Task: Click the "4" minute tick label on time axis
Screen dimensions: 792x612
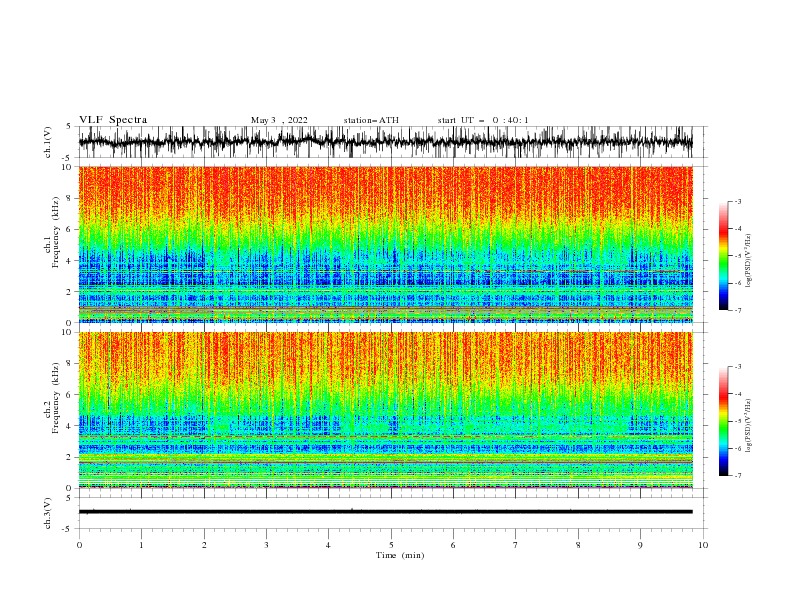Action: [328, 545]
